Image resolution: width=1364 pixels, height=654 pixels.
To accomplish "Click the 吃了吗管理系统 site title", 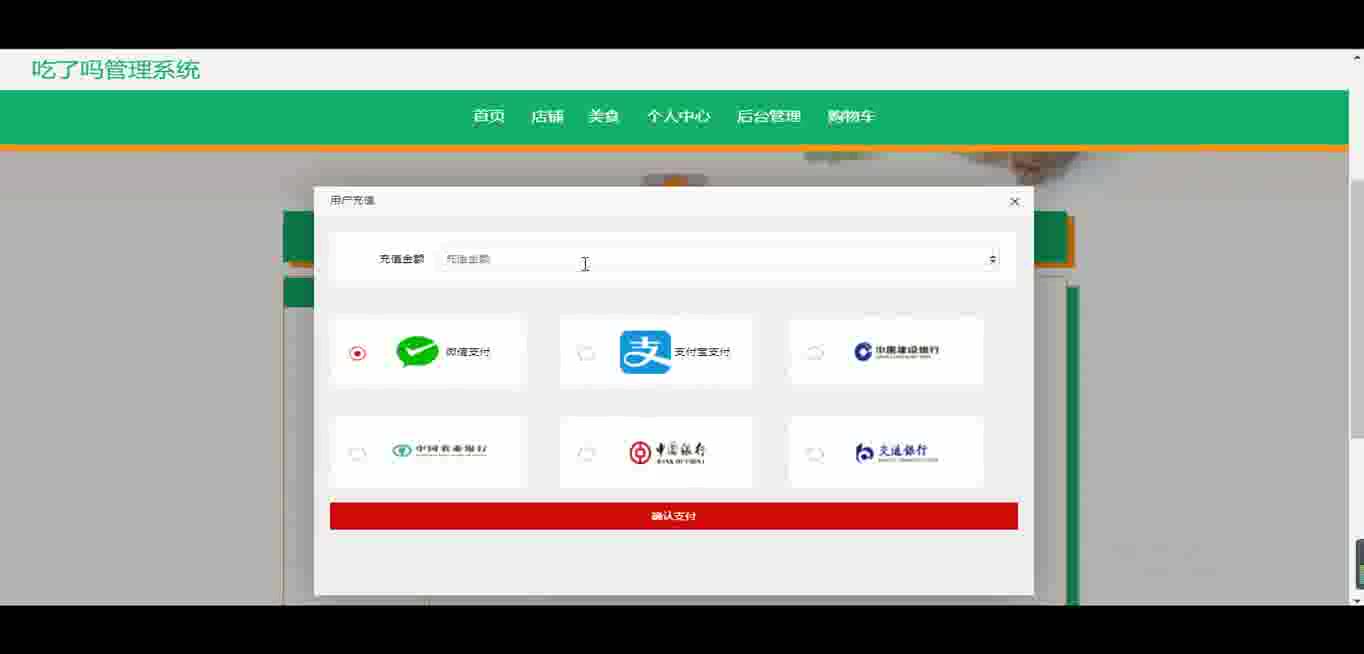I will coord(116,70).
